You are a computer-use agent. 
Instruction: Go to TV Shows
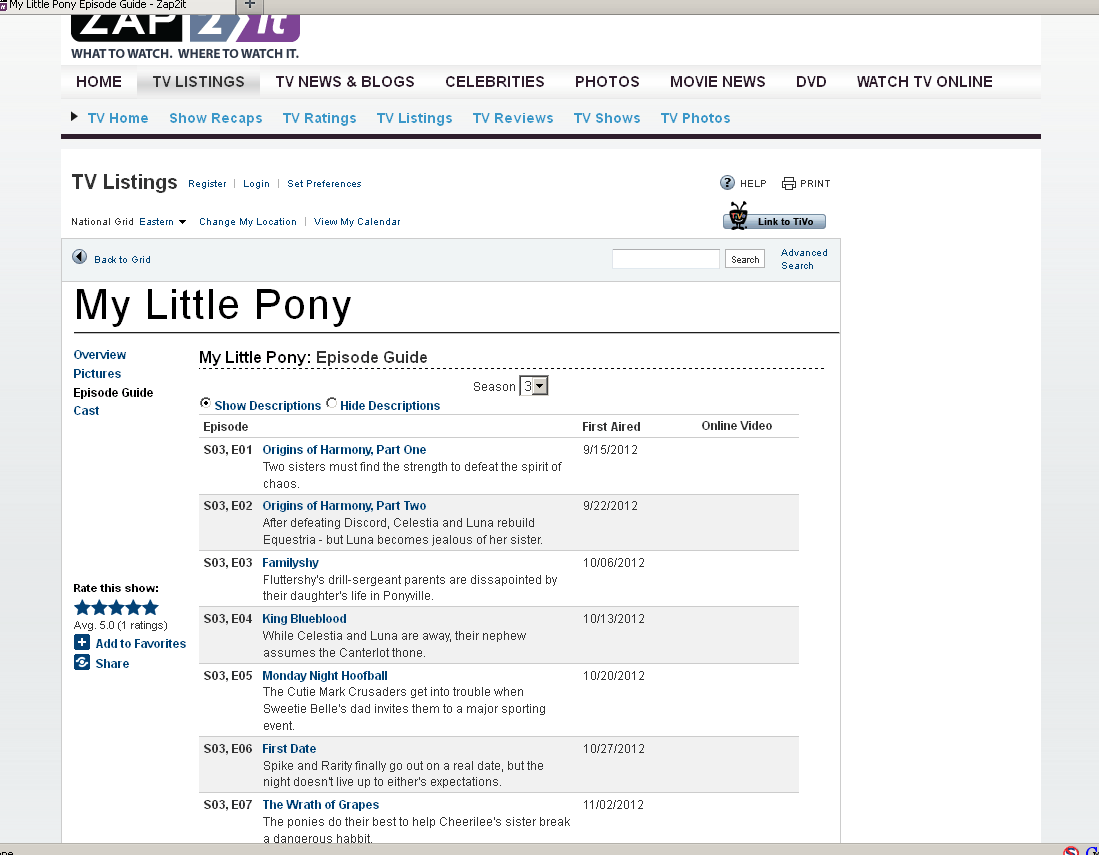pyautogui.click(x=607, y=118)
